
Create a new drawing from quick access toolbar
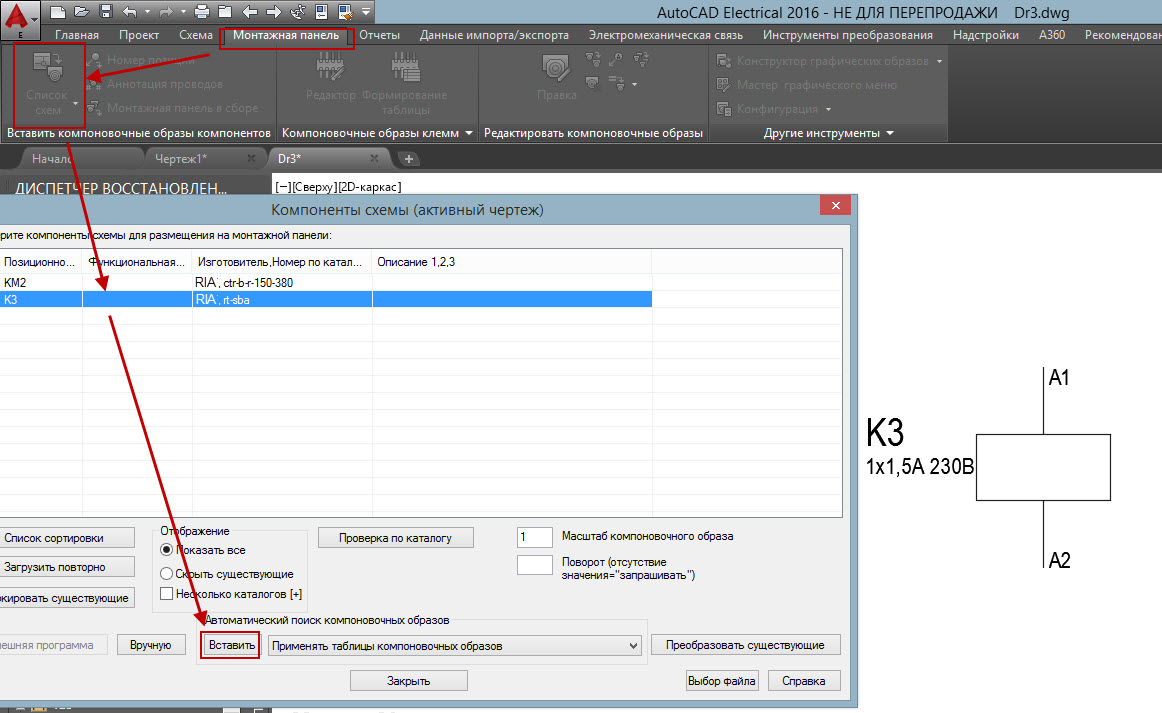tap(58, 12)
